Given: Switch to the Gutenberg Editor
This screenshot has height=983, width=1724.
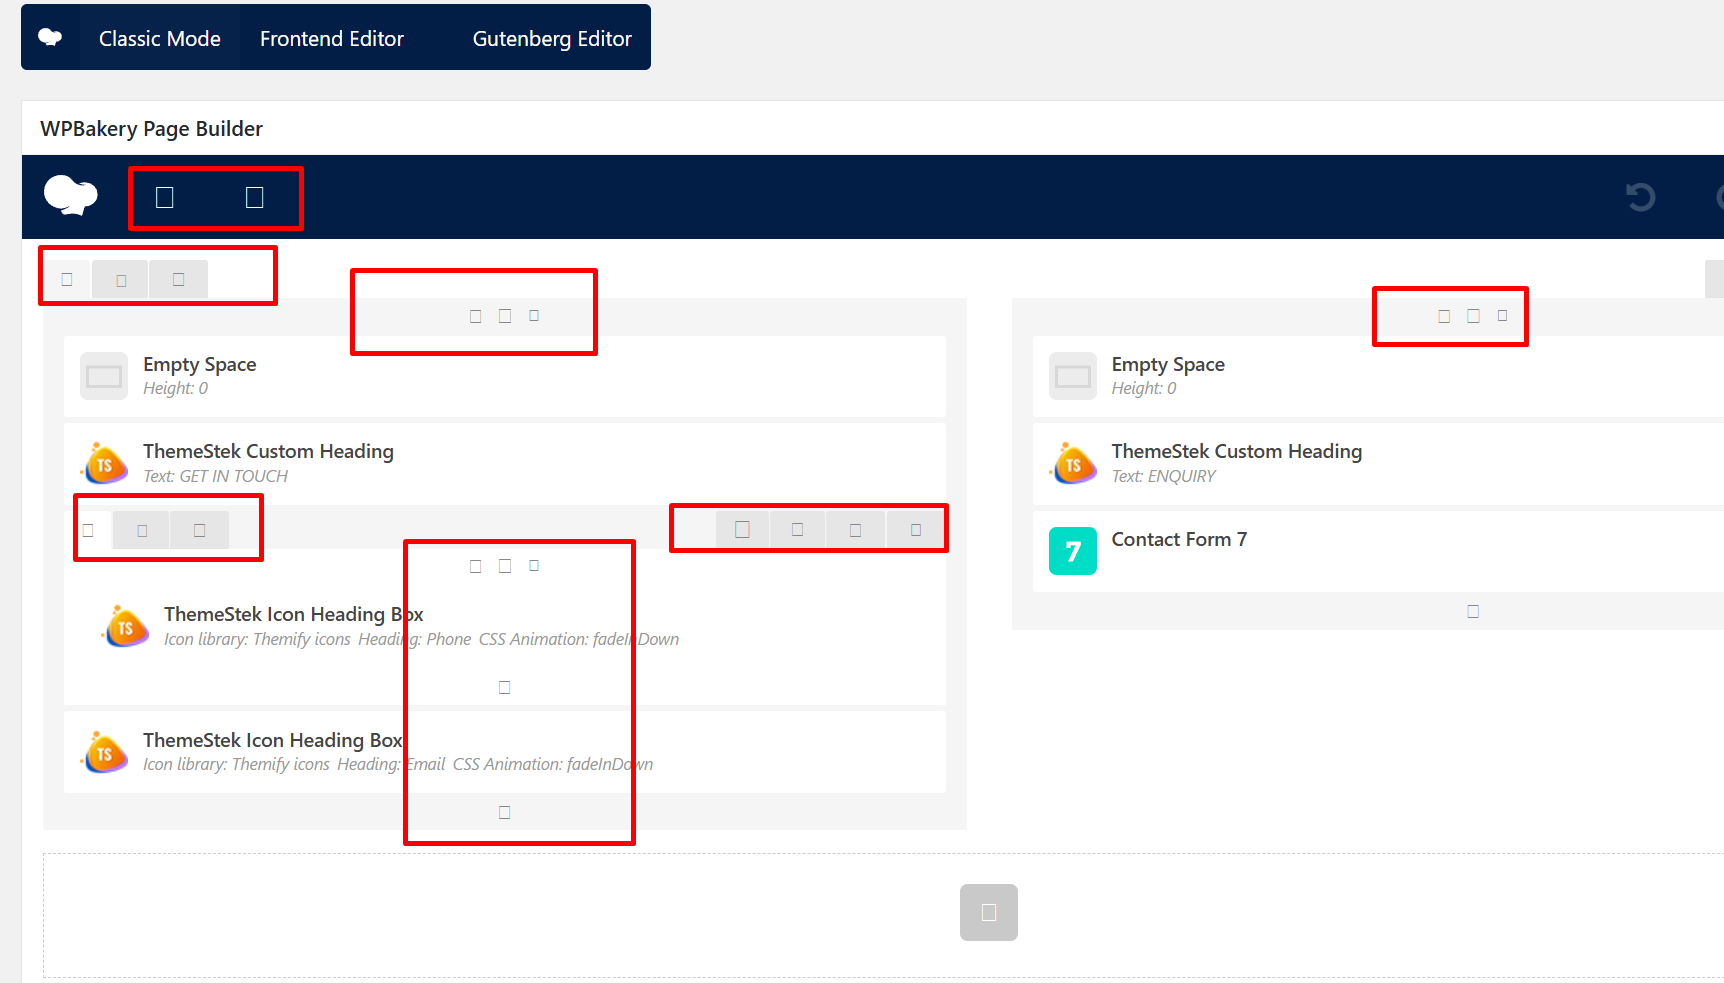Looking at the screenshot, I should pyautogui.click(x=552, y=38).
